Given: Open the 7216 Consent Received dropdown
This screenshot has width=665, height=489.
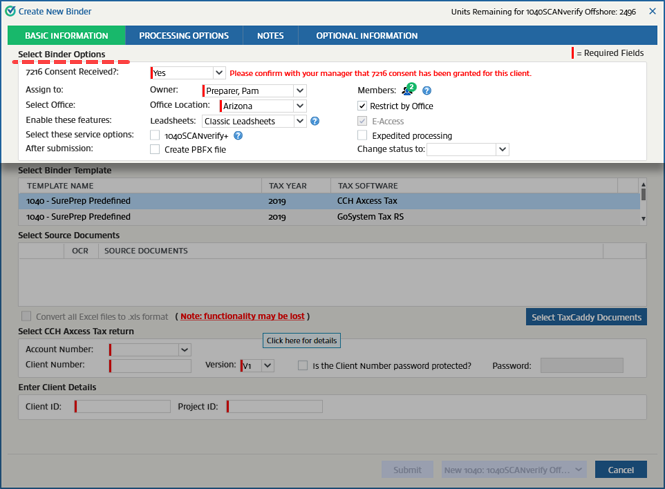Looking at the screenshot, I should click(219, 73).
